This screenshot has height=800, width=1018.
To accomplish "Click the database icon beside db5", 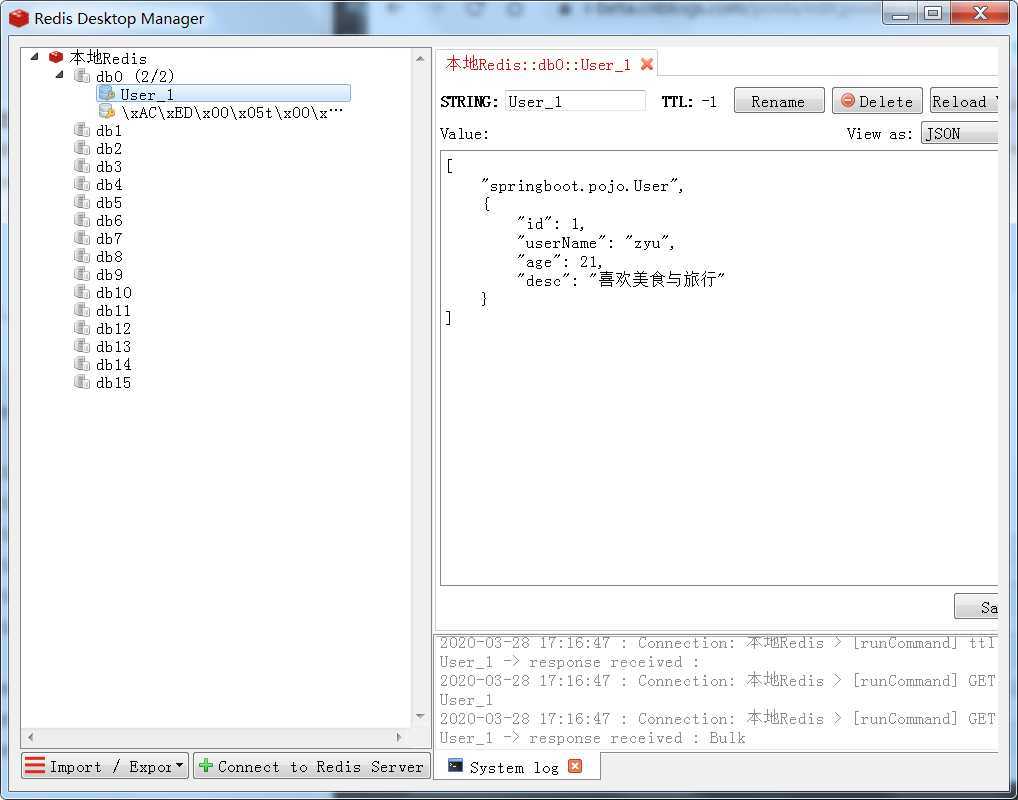I will tap(82, 202).
